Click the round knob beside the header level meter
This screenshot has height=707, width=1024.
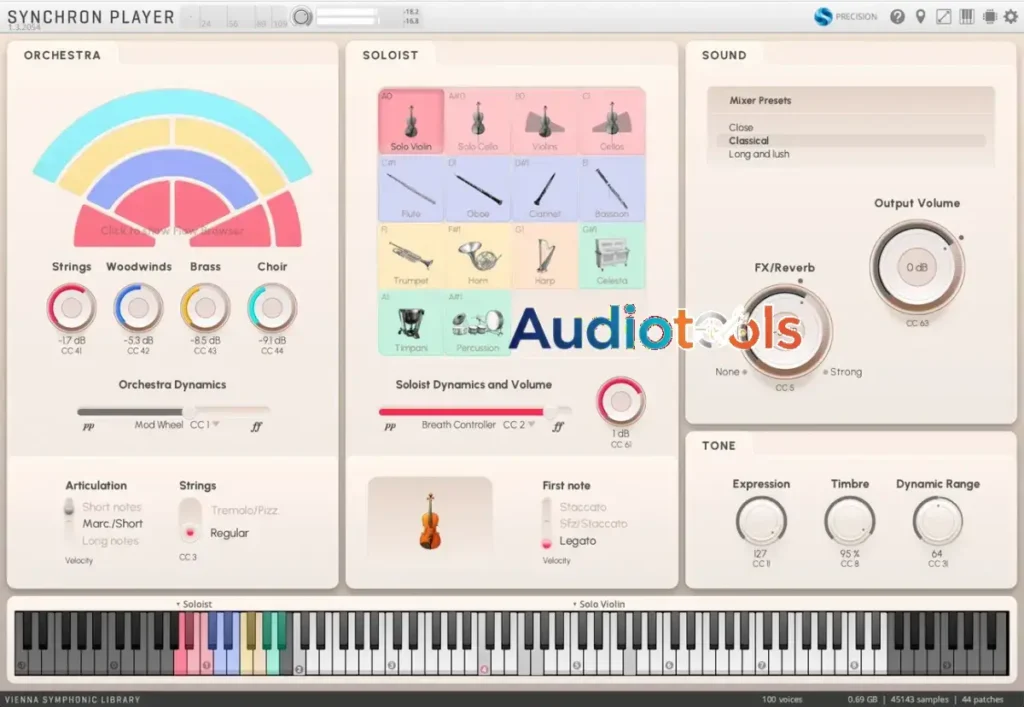click(302, 17)
